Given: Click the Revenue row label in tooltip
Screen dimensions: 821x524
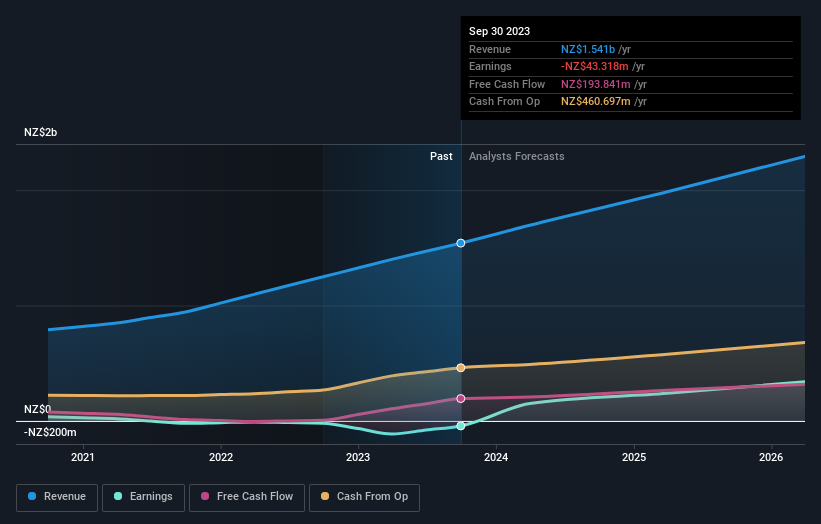Looking at the screenshot, I should (x=490, y=49).
